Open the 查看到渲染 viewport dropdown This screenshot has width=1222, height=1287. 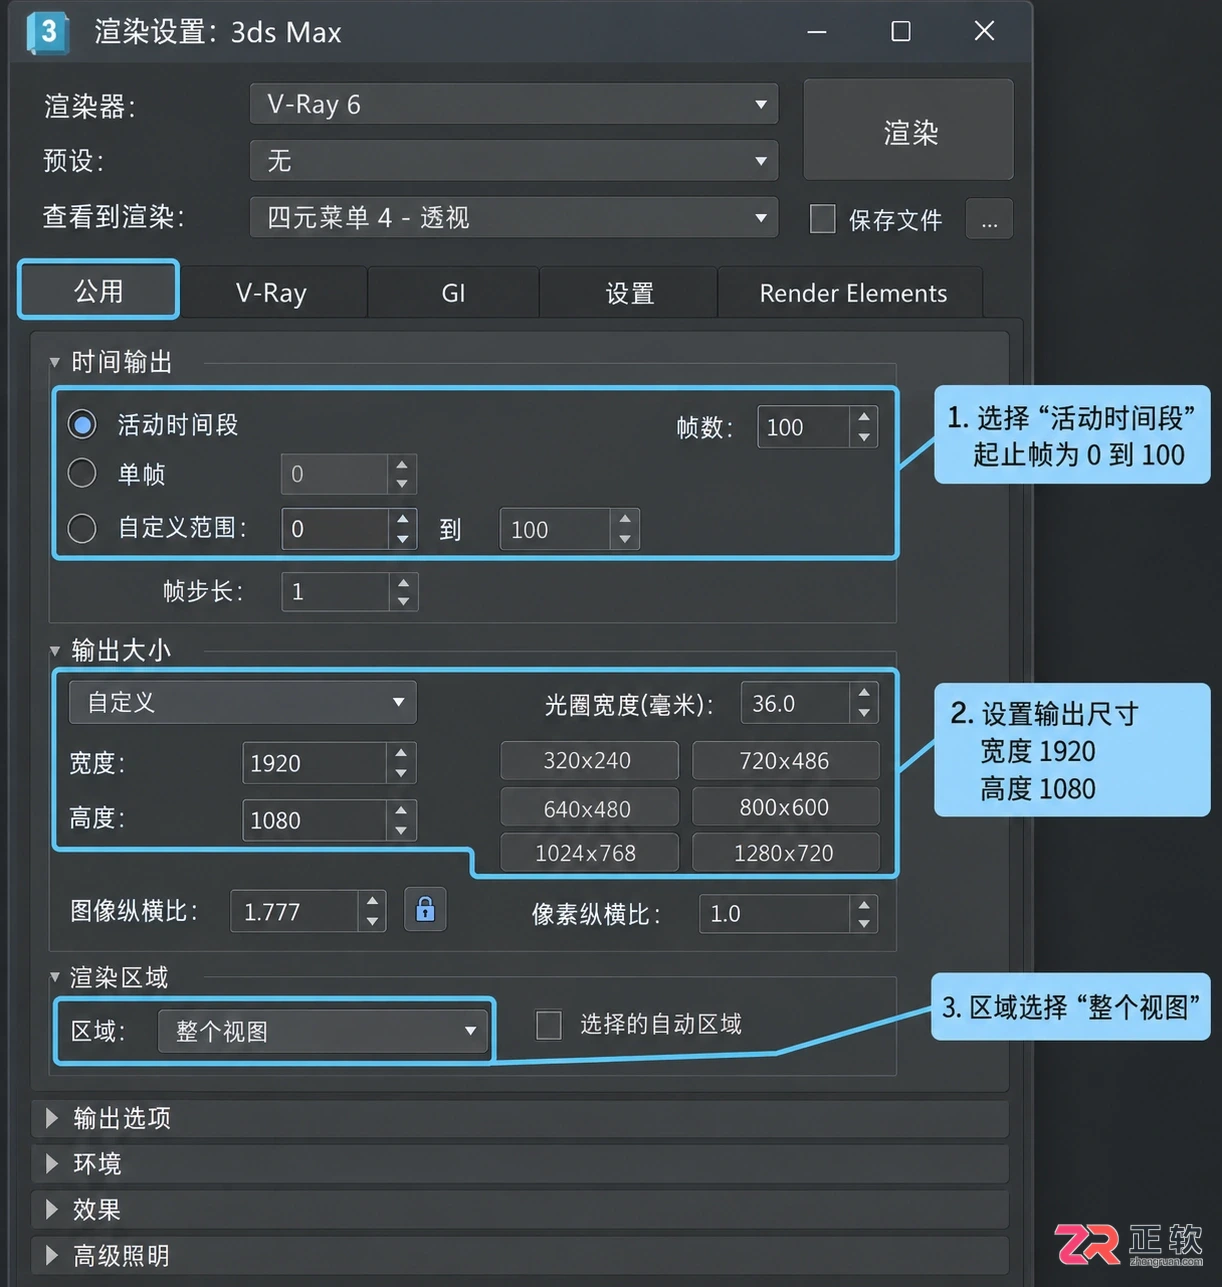(514, 217)
